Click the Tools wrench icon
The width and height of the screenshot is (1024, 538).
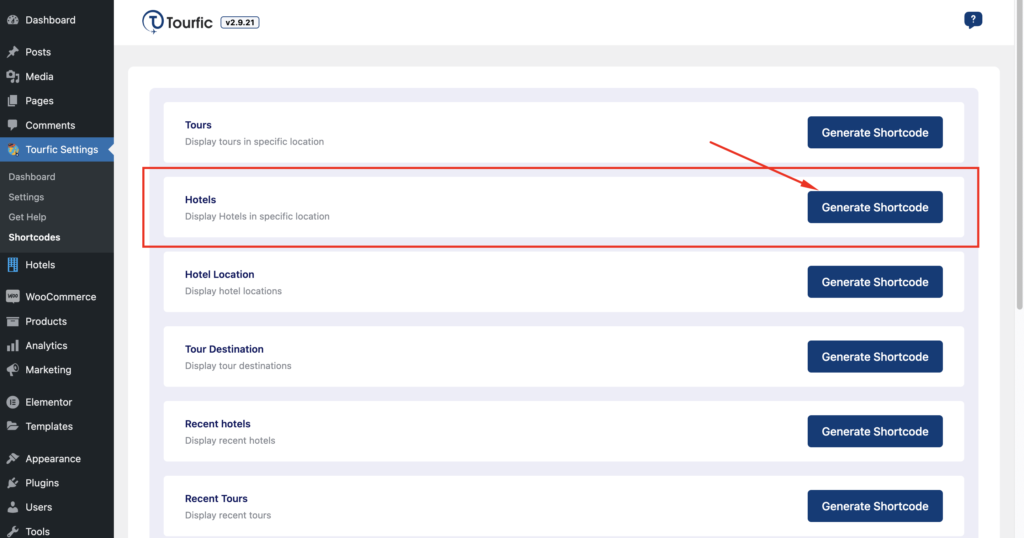(x=12, y=531)
